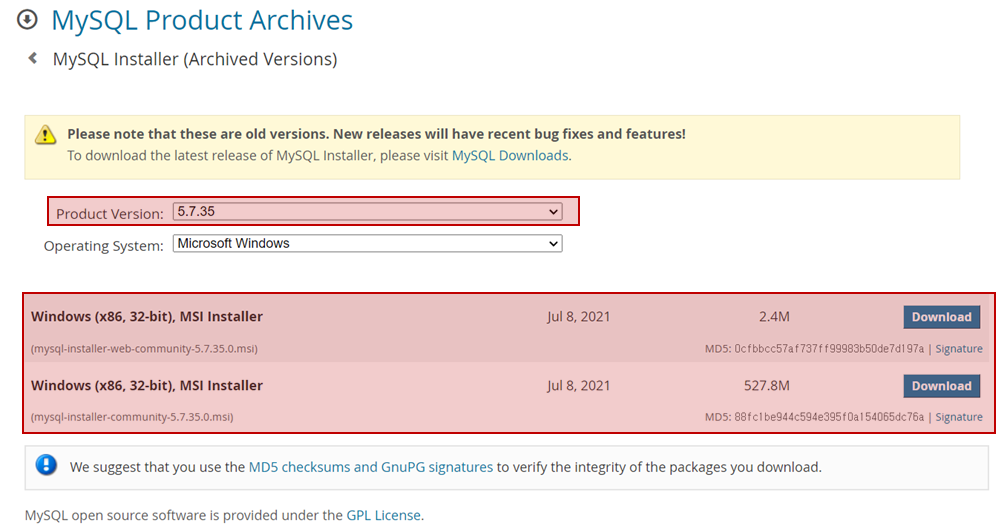Open the Operating System Microsoft Windows dropdown
The image size is (1007, 529).
(367, 244)
